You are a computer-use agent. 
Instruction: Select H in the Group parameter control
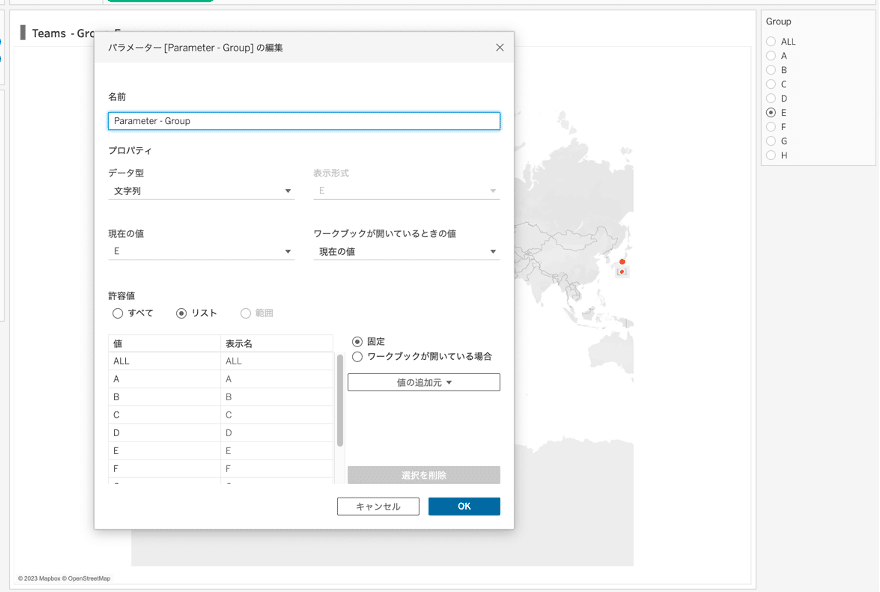(771, 155)
